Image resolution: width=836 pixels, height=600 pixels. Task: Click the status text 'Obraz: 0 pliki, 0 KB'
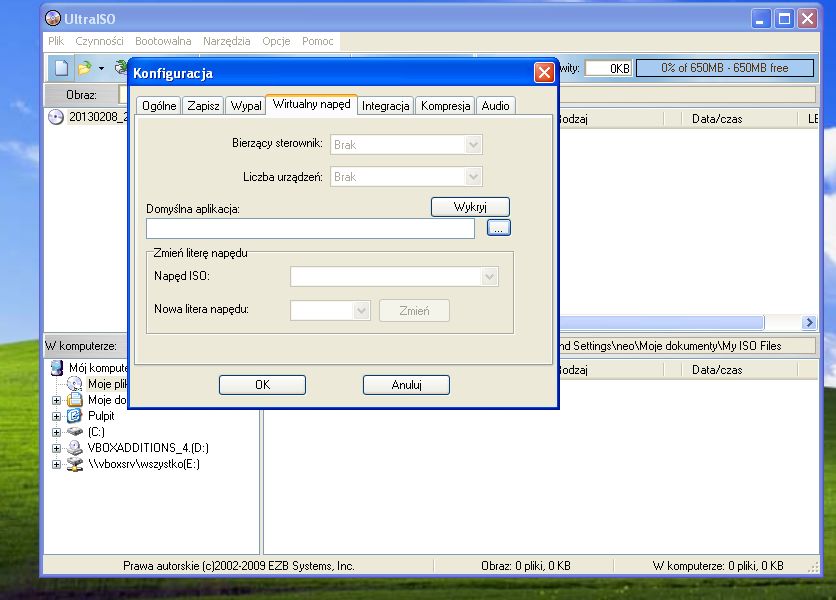click(526, 565)
